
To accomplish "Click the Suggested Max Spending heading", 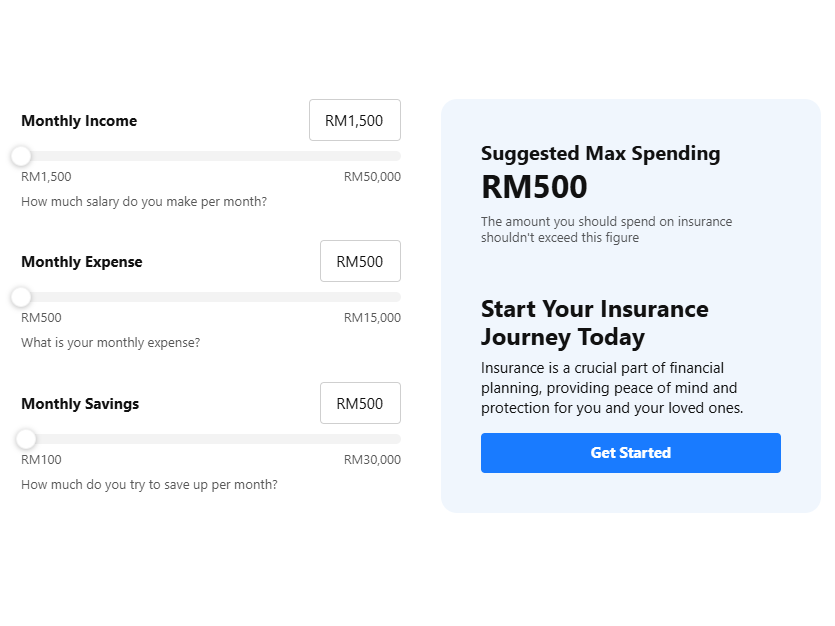I will click(x=600, y=153).
